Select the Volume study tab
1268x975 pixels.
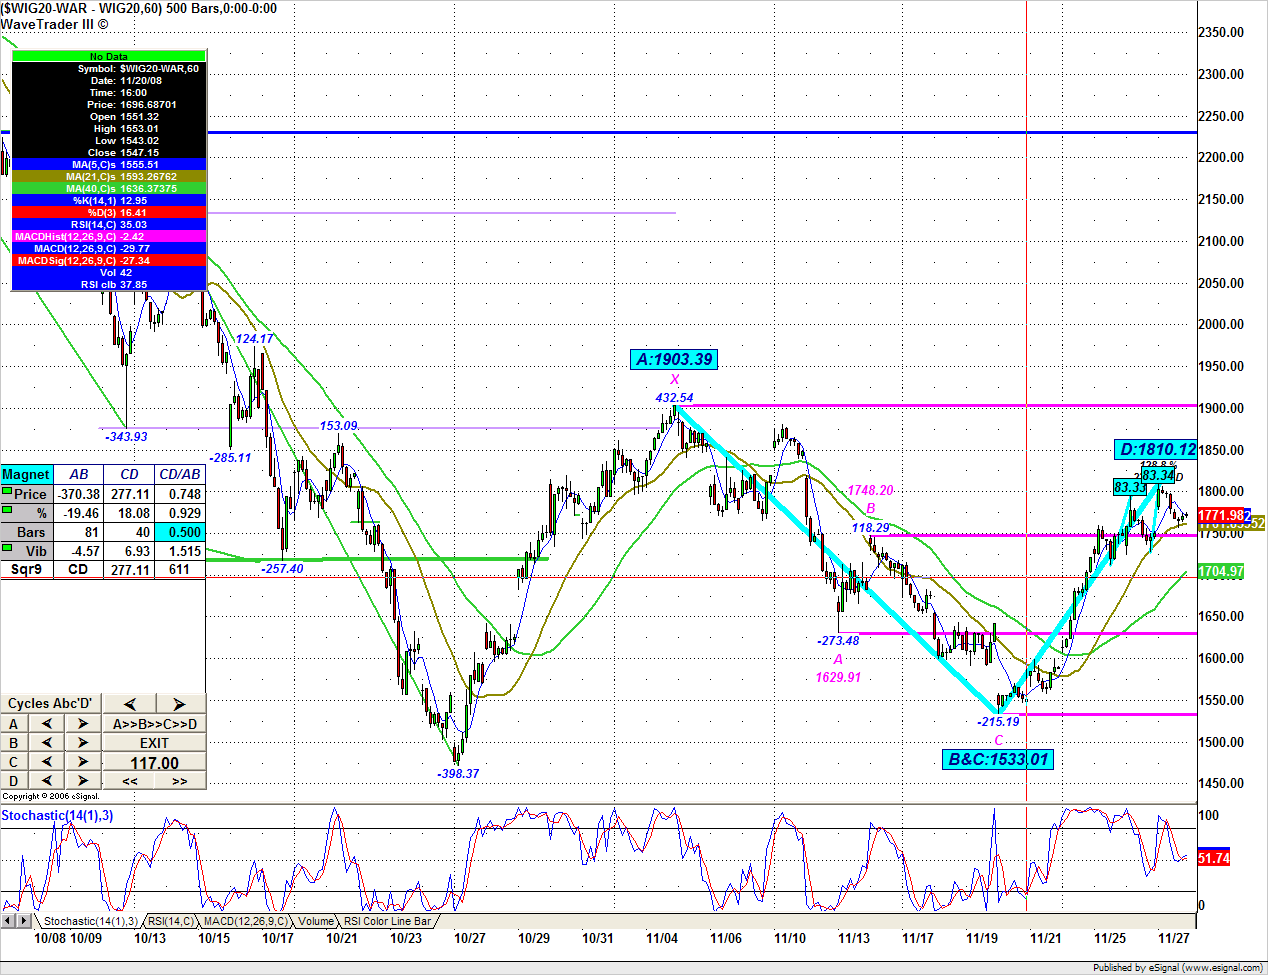click(x=316, y=921)
